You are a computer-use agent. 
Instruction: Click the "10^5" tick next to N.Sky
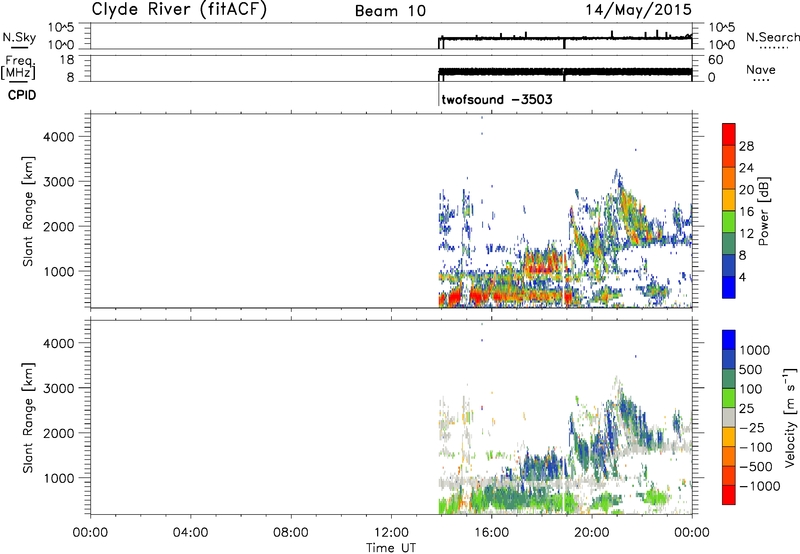61,28
